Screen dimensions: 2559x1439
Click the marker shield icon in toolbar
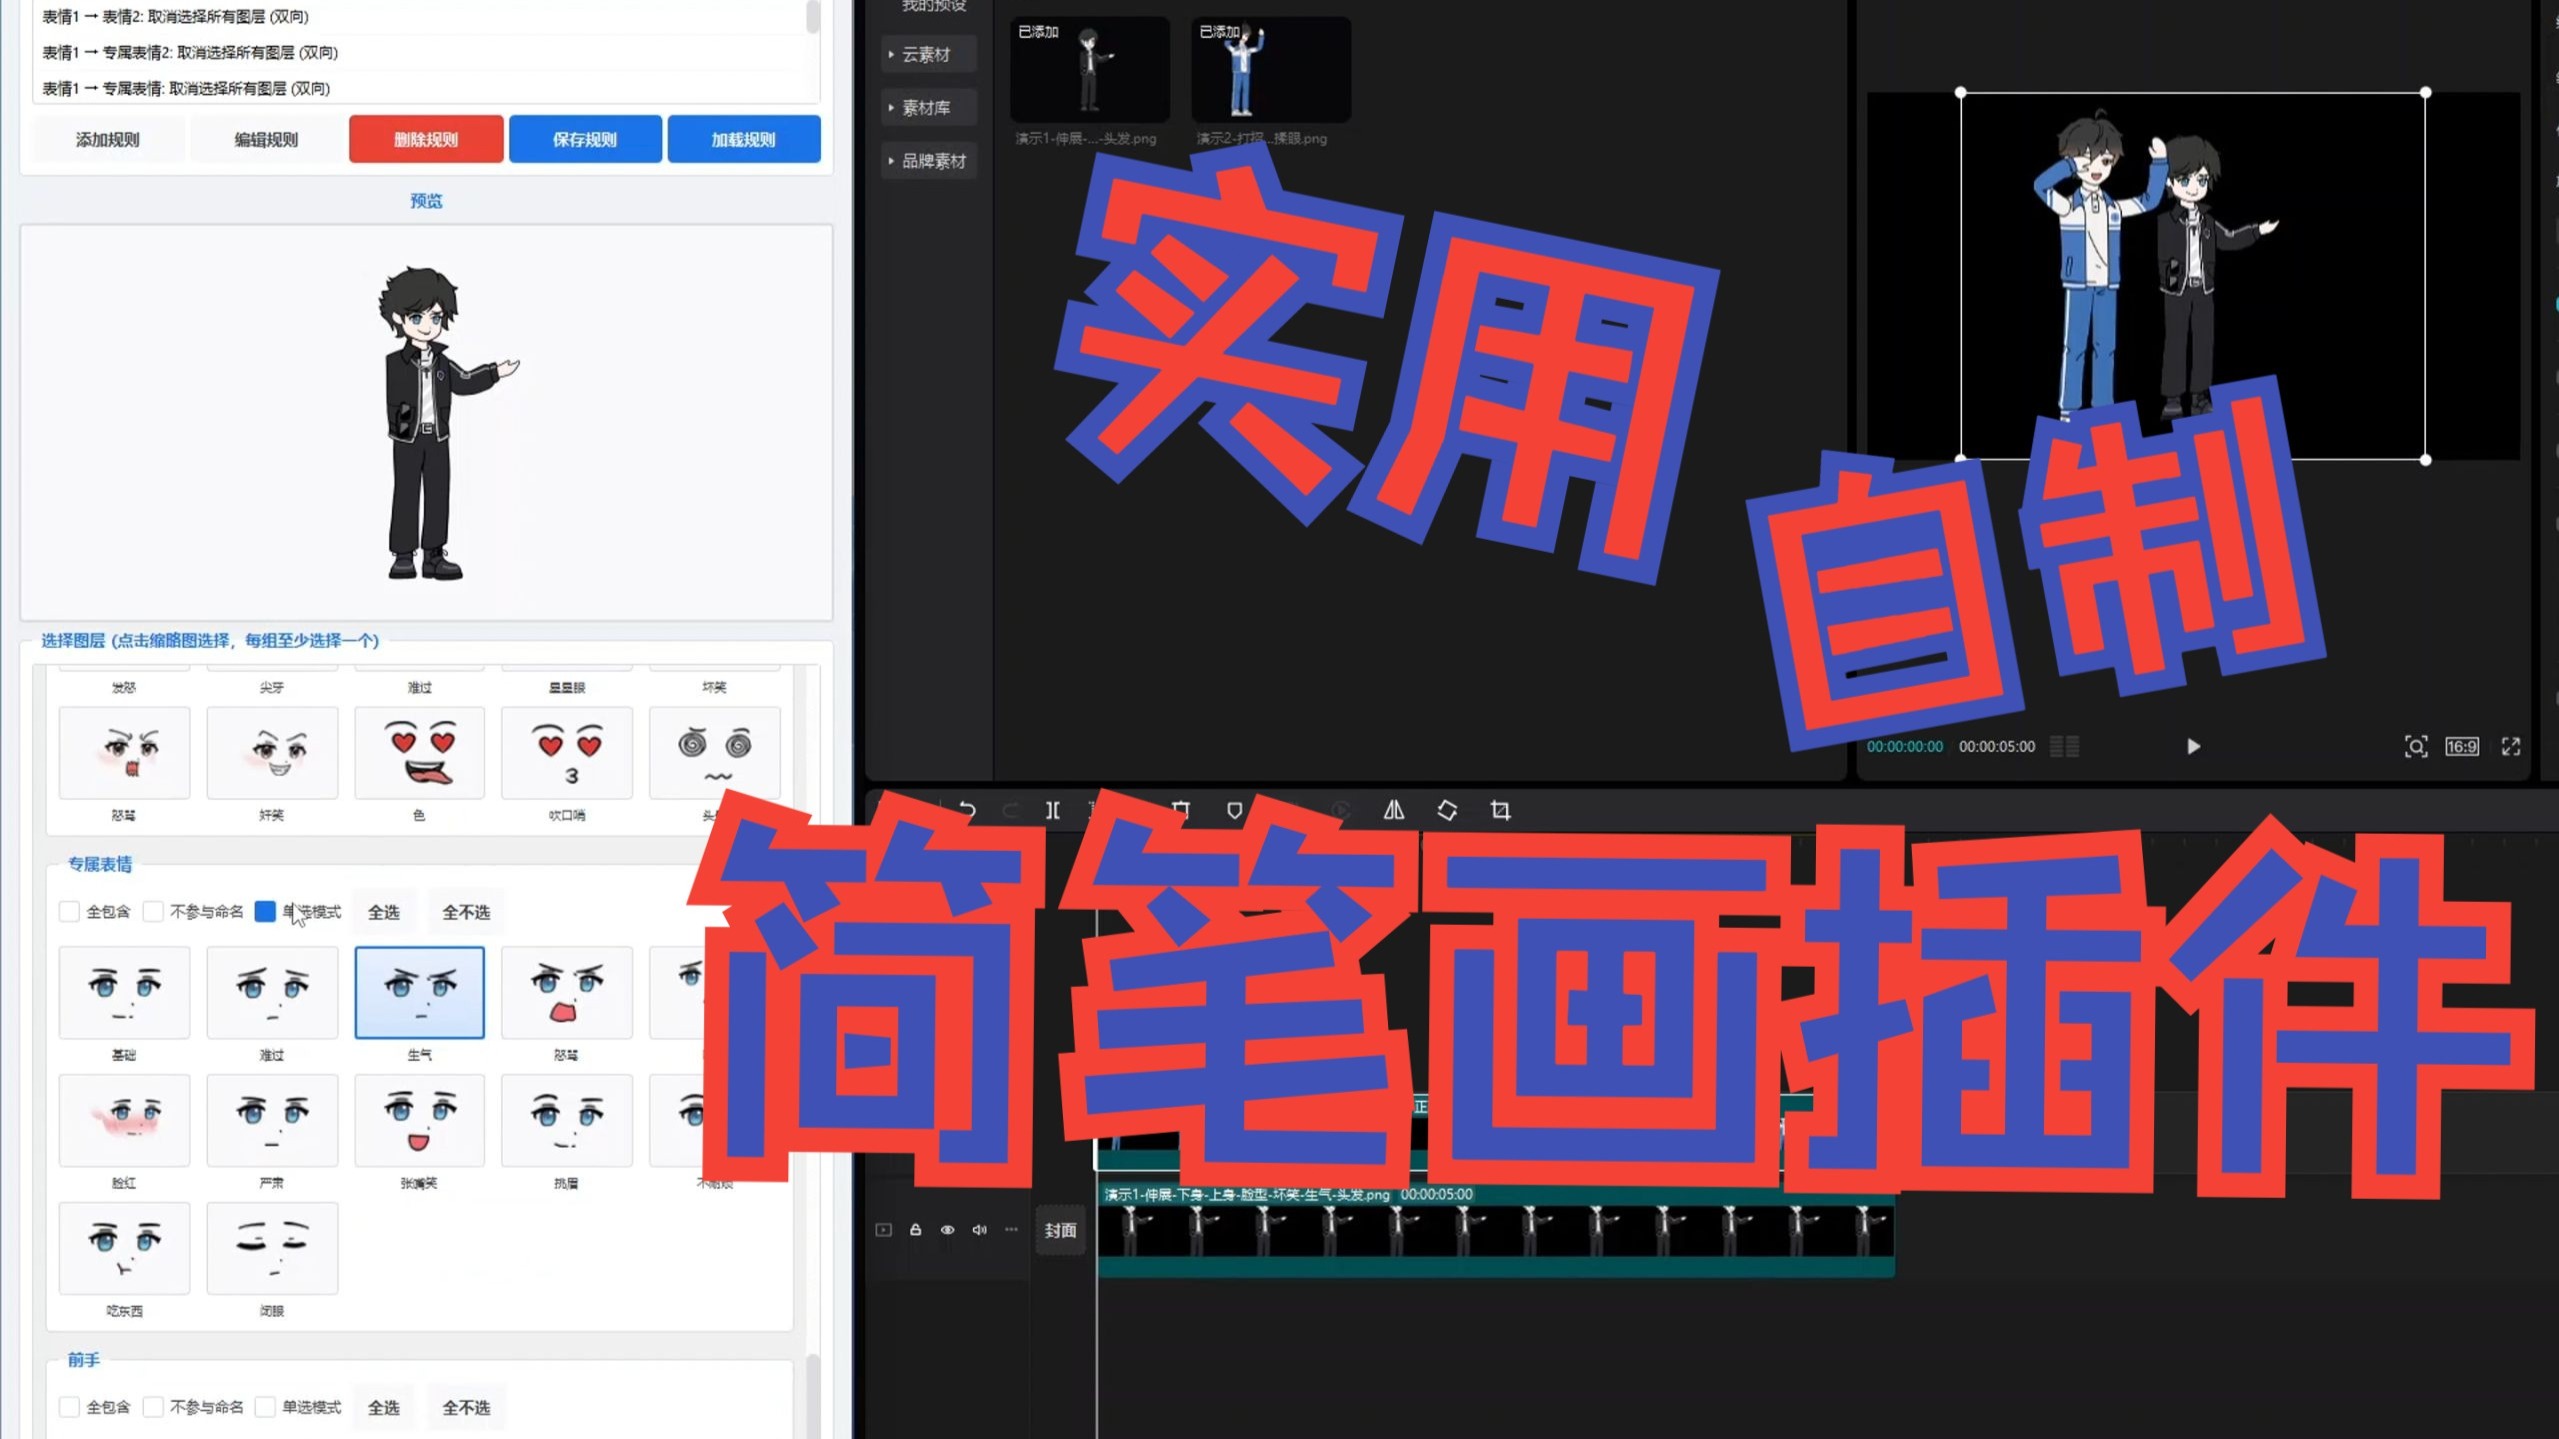(1234, 810)
